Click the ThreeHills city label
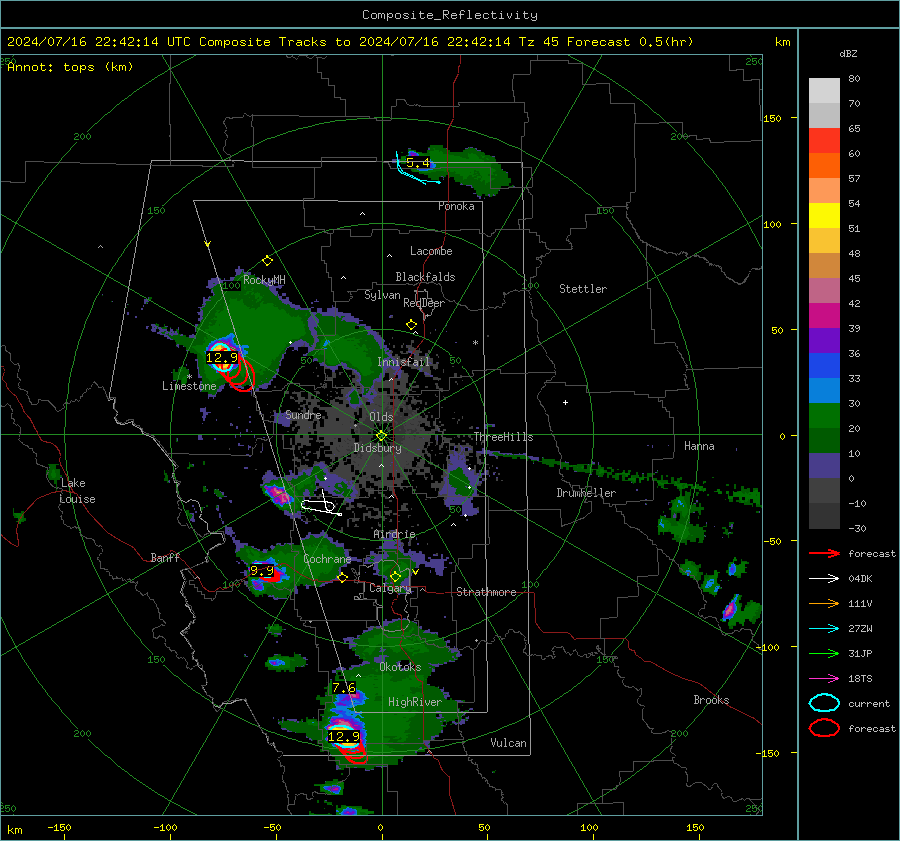Image resolution: width=900 pixels, height=841 pixels. [x=503, y=437]
